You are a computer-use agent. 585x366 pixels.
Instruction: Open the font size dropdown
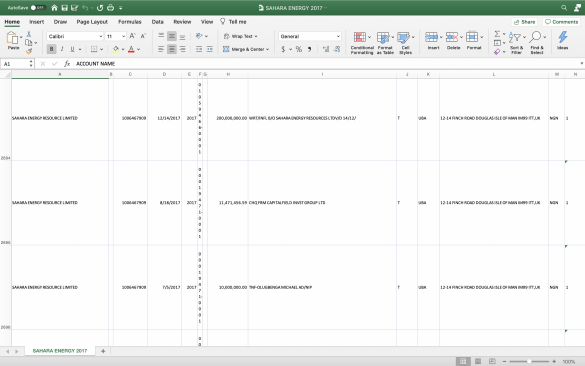116,36
